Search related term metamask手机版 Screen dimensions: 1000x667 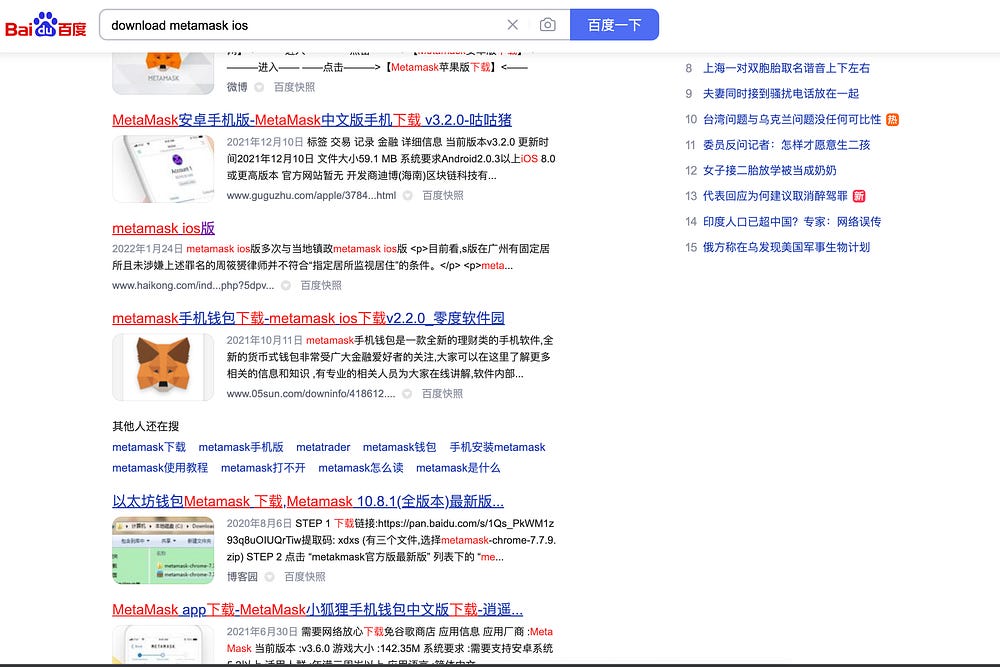tap(240, 447)
